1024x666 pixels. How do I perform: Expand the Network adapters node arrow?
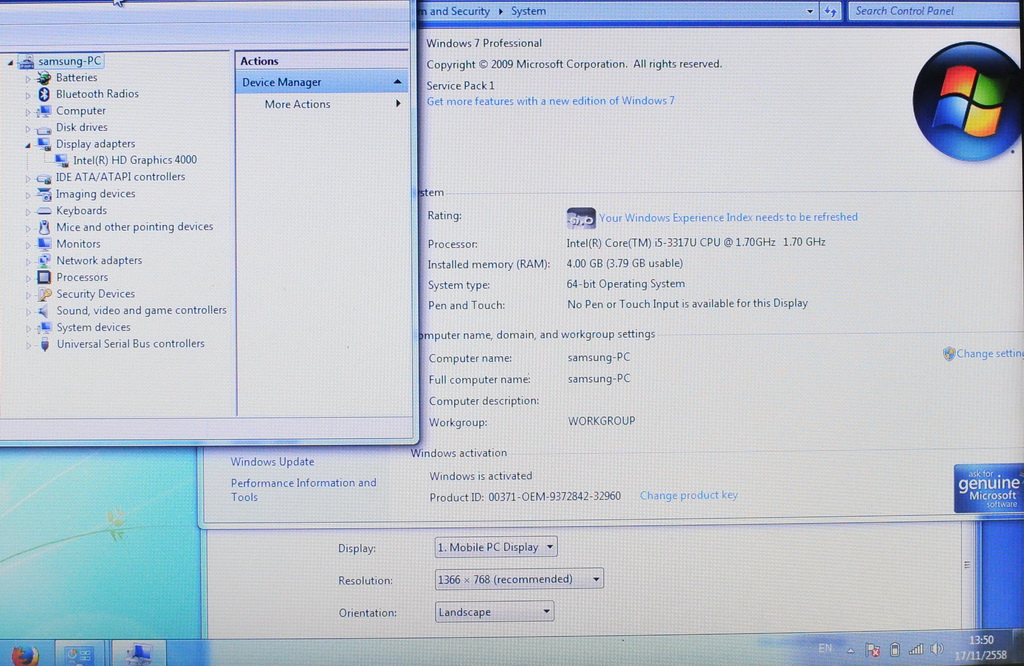pos(27,261)
